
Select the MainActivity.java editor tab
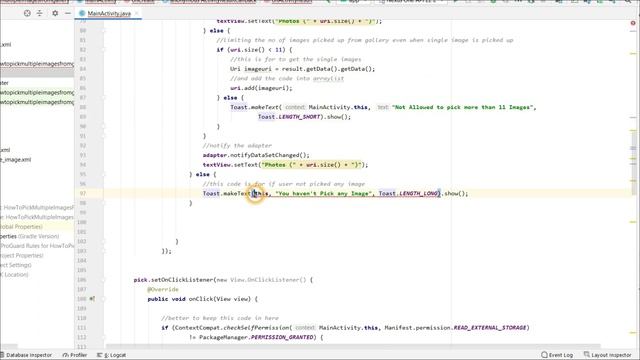[x=109, y=13]
